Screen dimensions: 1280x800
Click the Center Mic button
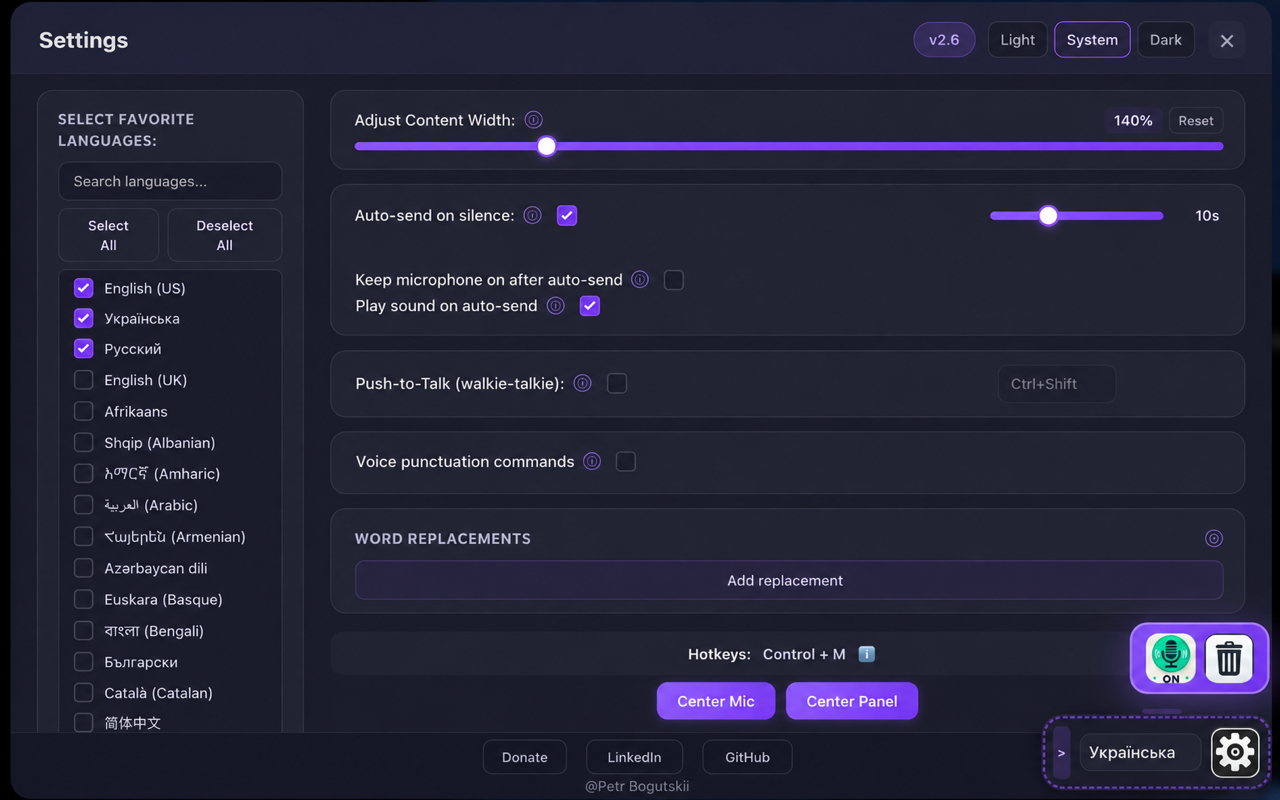[x=716, y=701]
